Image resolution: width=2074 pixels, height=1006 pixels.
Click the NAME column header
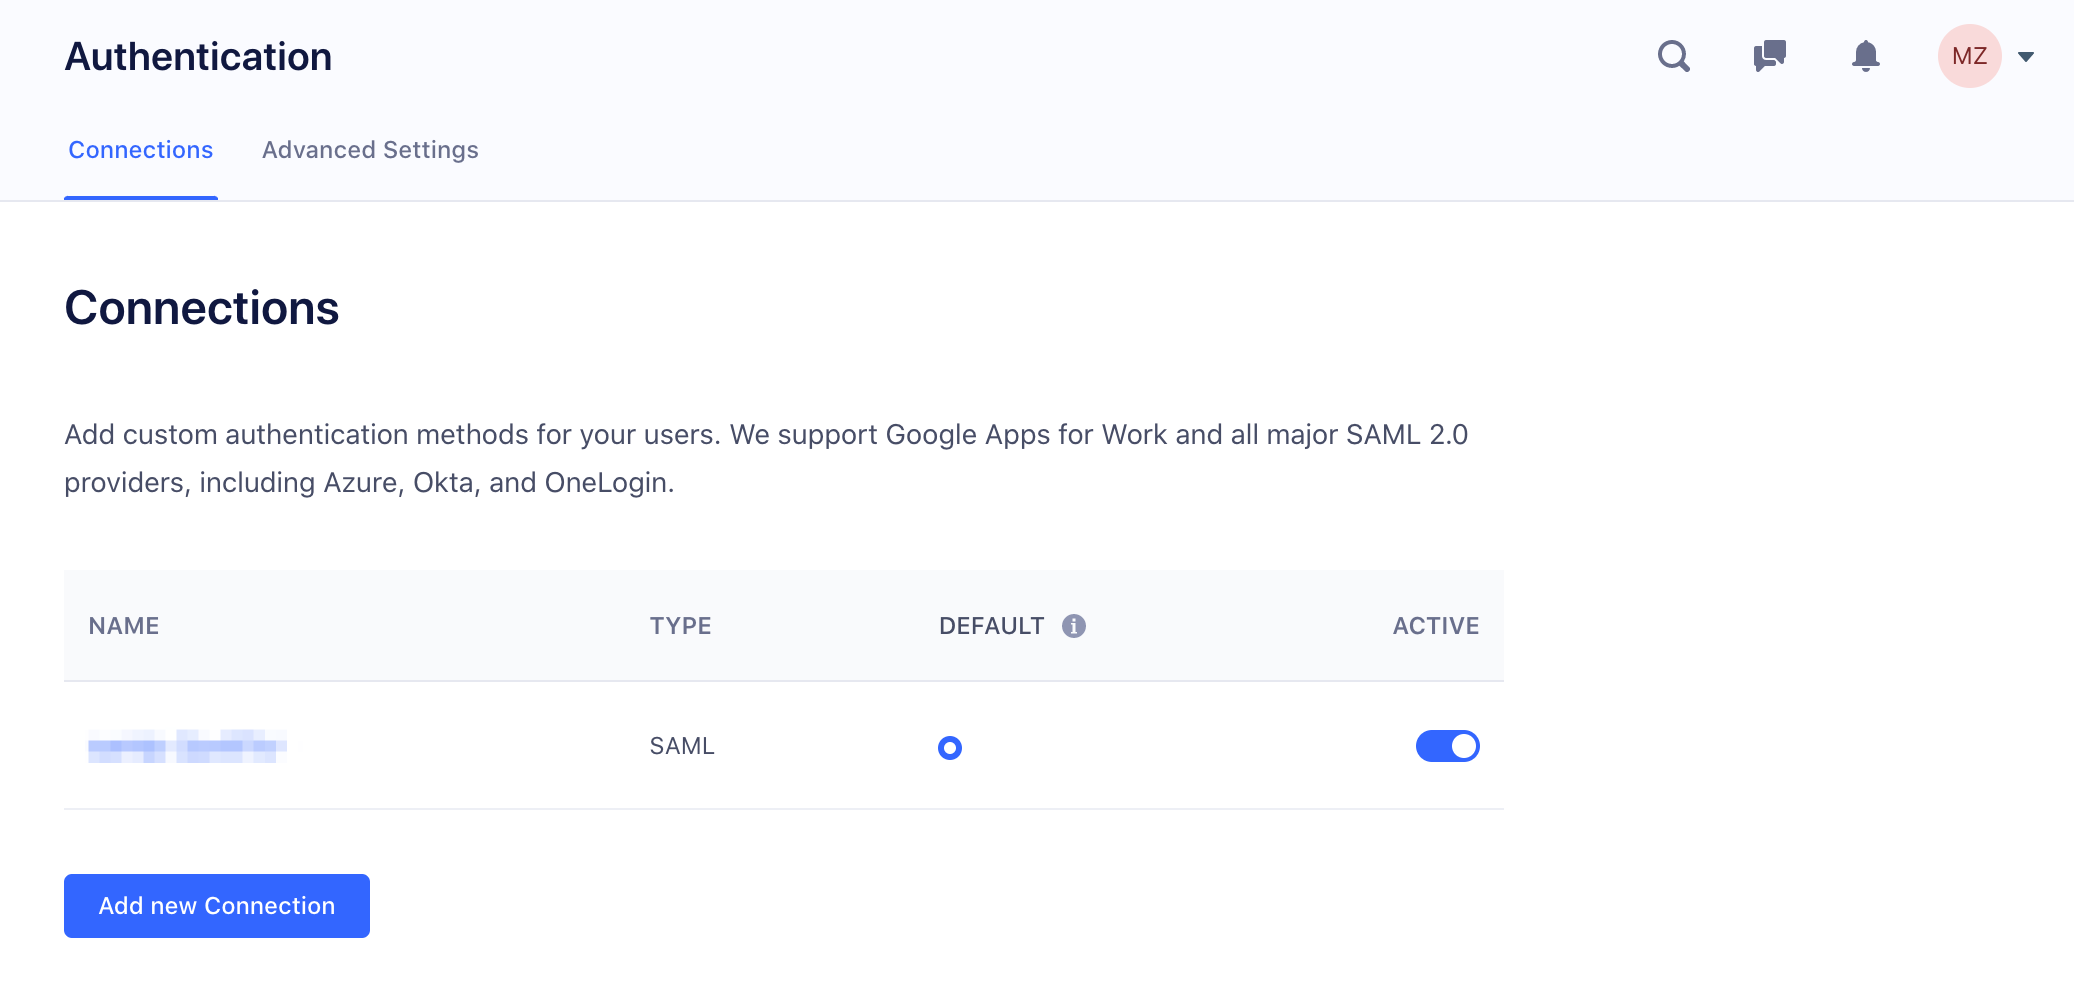(124, 626)
